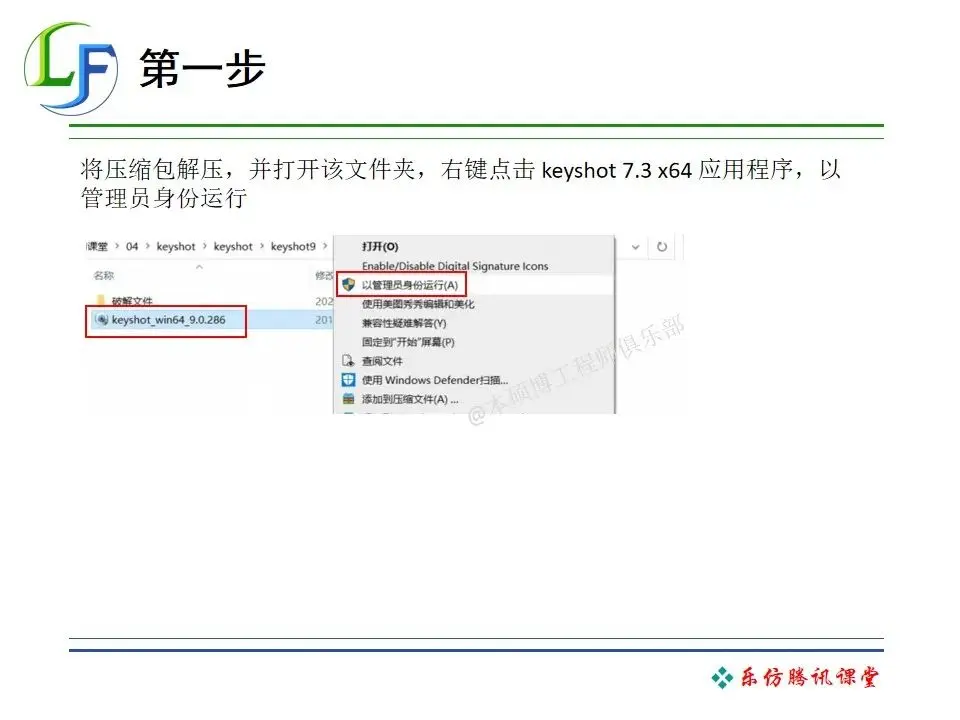Open the address bar history dropdown arrow
Image resolution: width=960 pixels, height=720 pixels.
(x=636, y=247)
